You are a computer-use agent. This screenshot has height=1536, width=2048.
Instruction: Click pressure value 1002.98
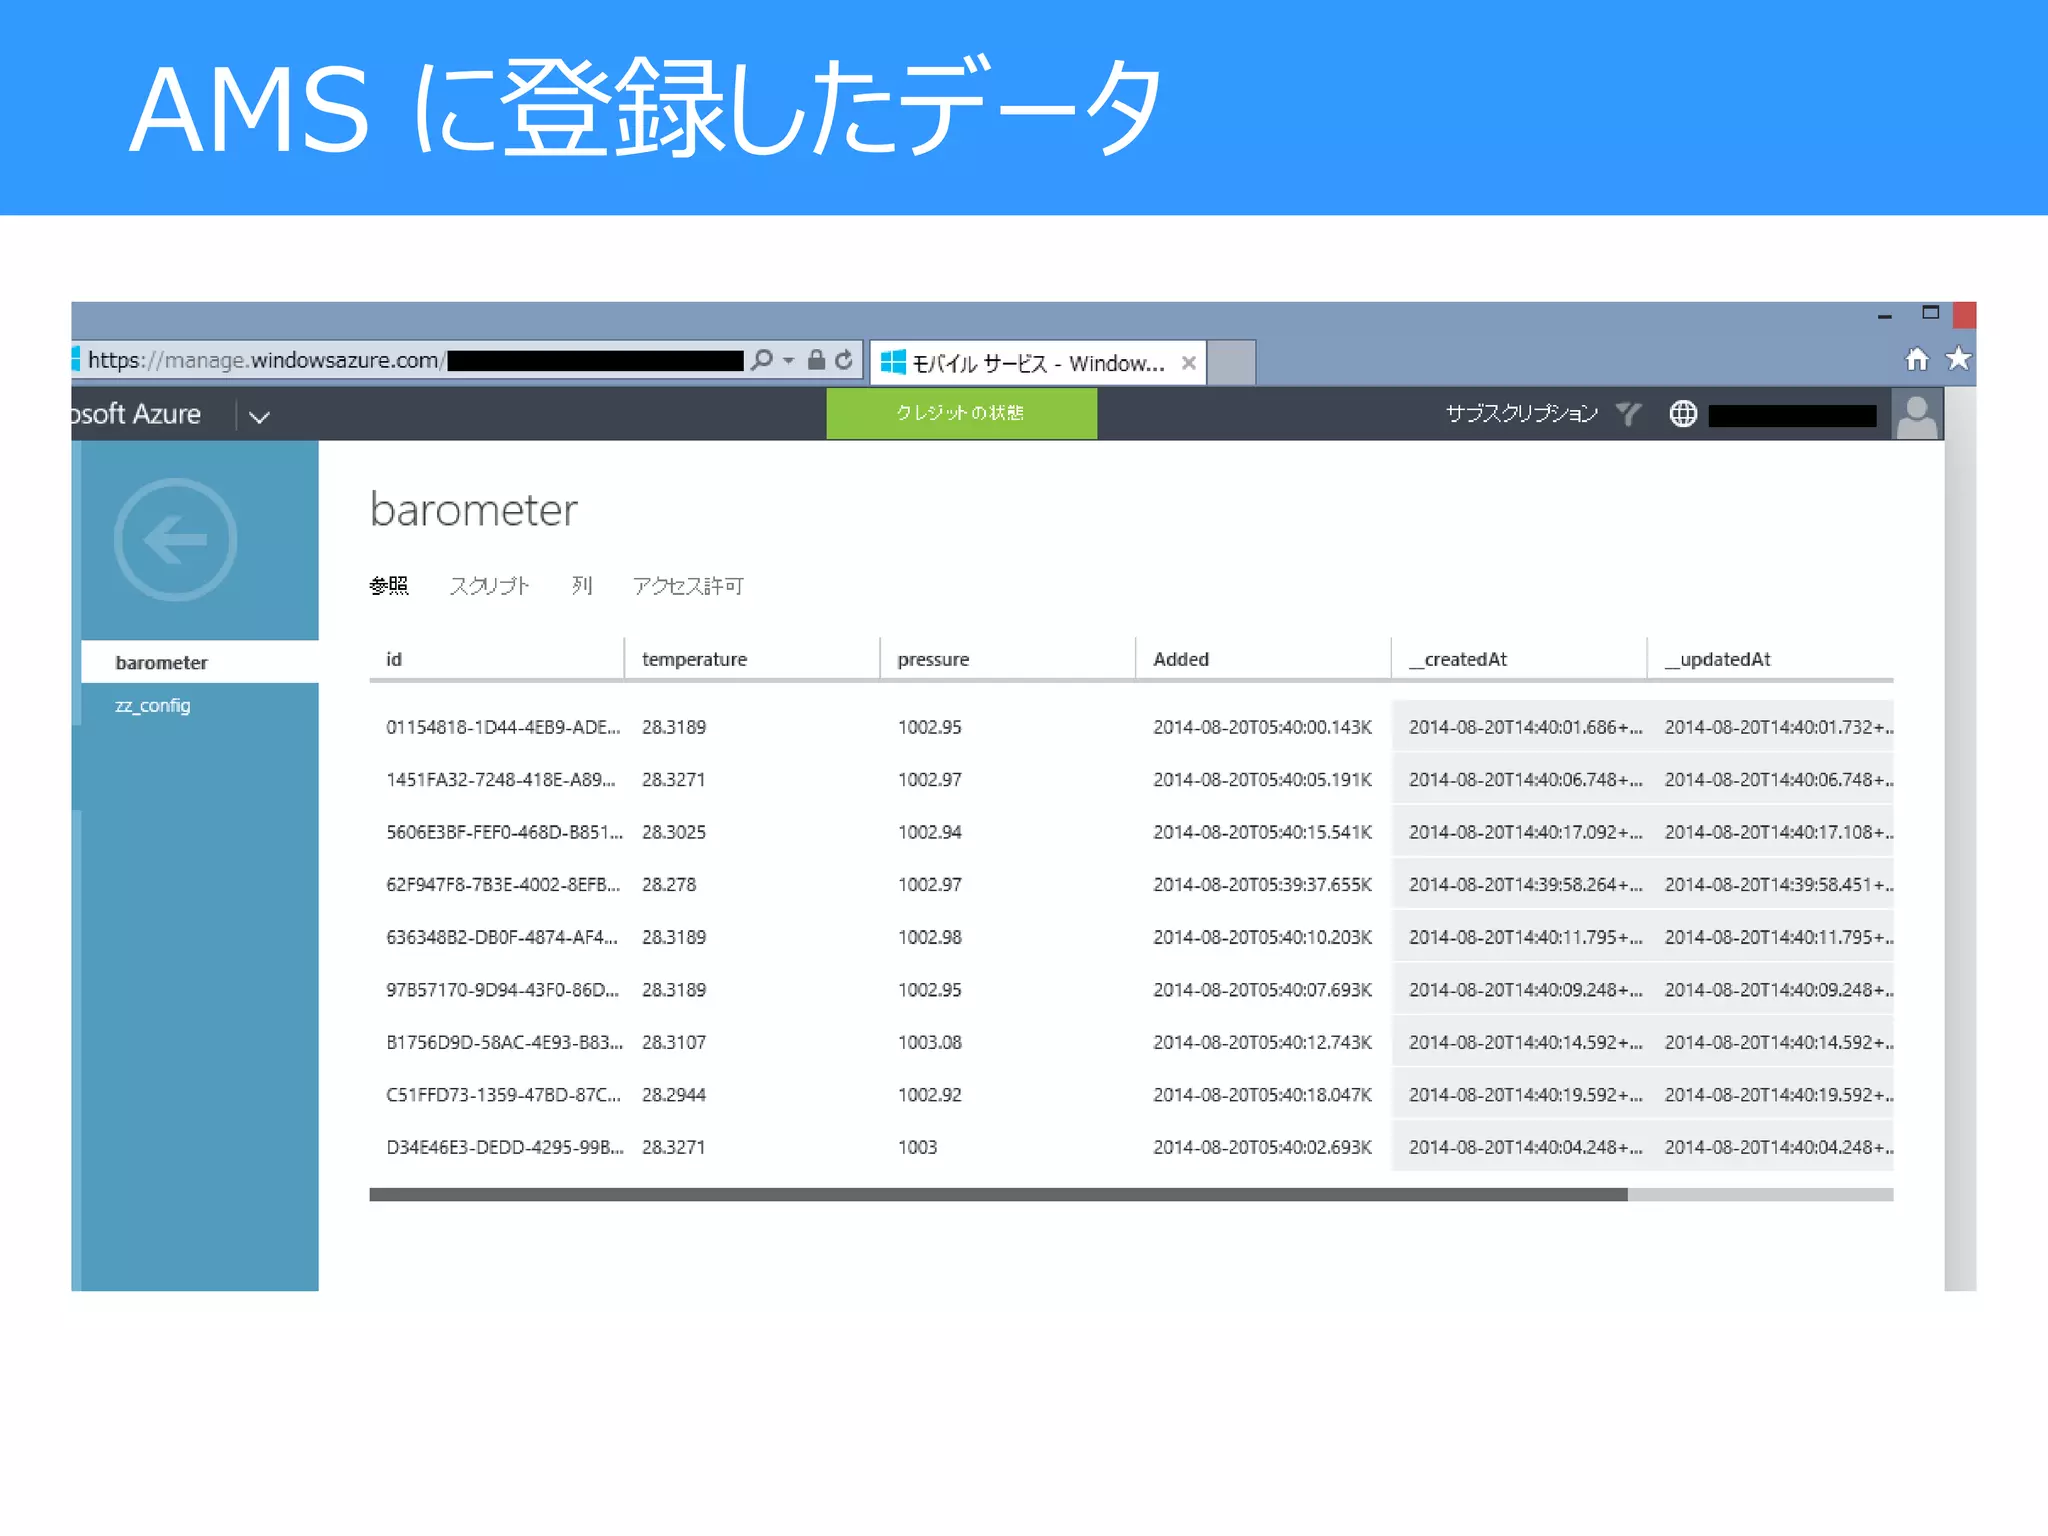tap(930, 937)
